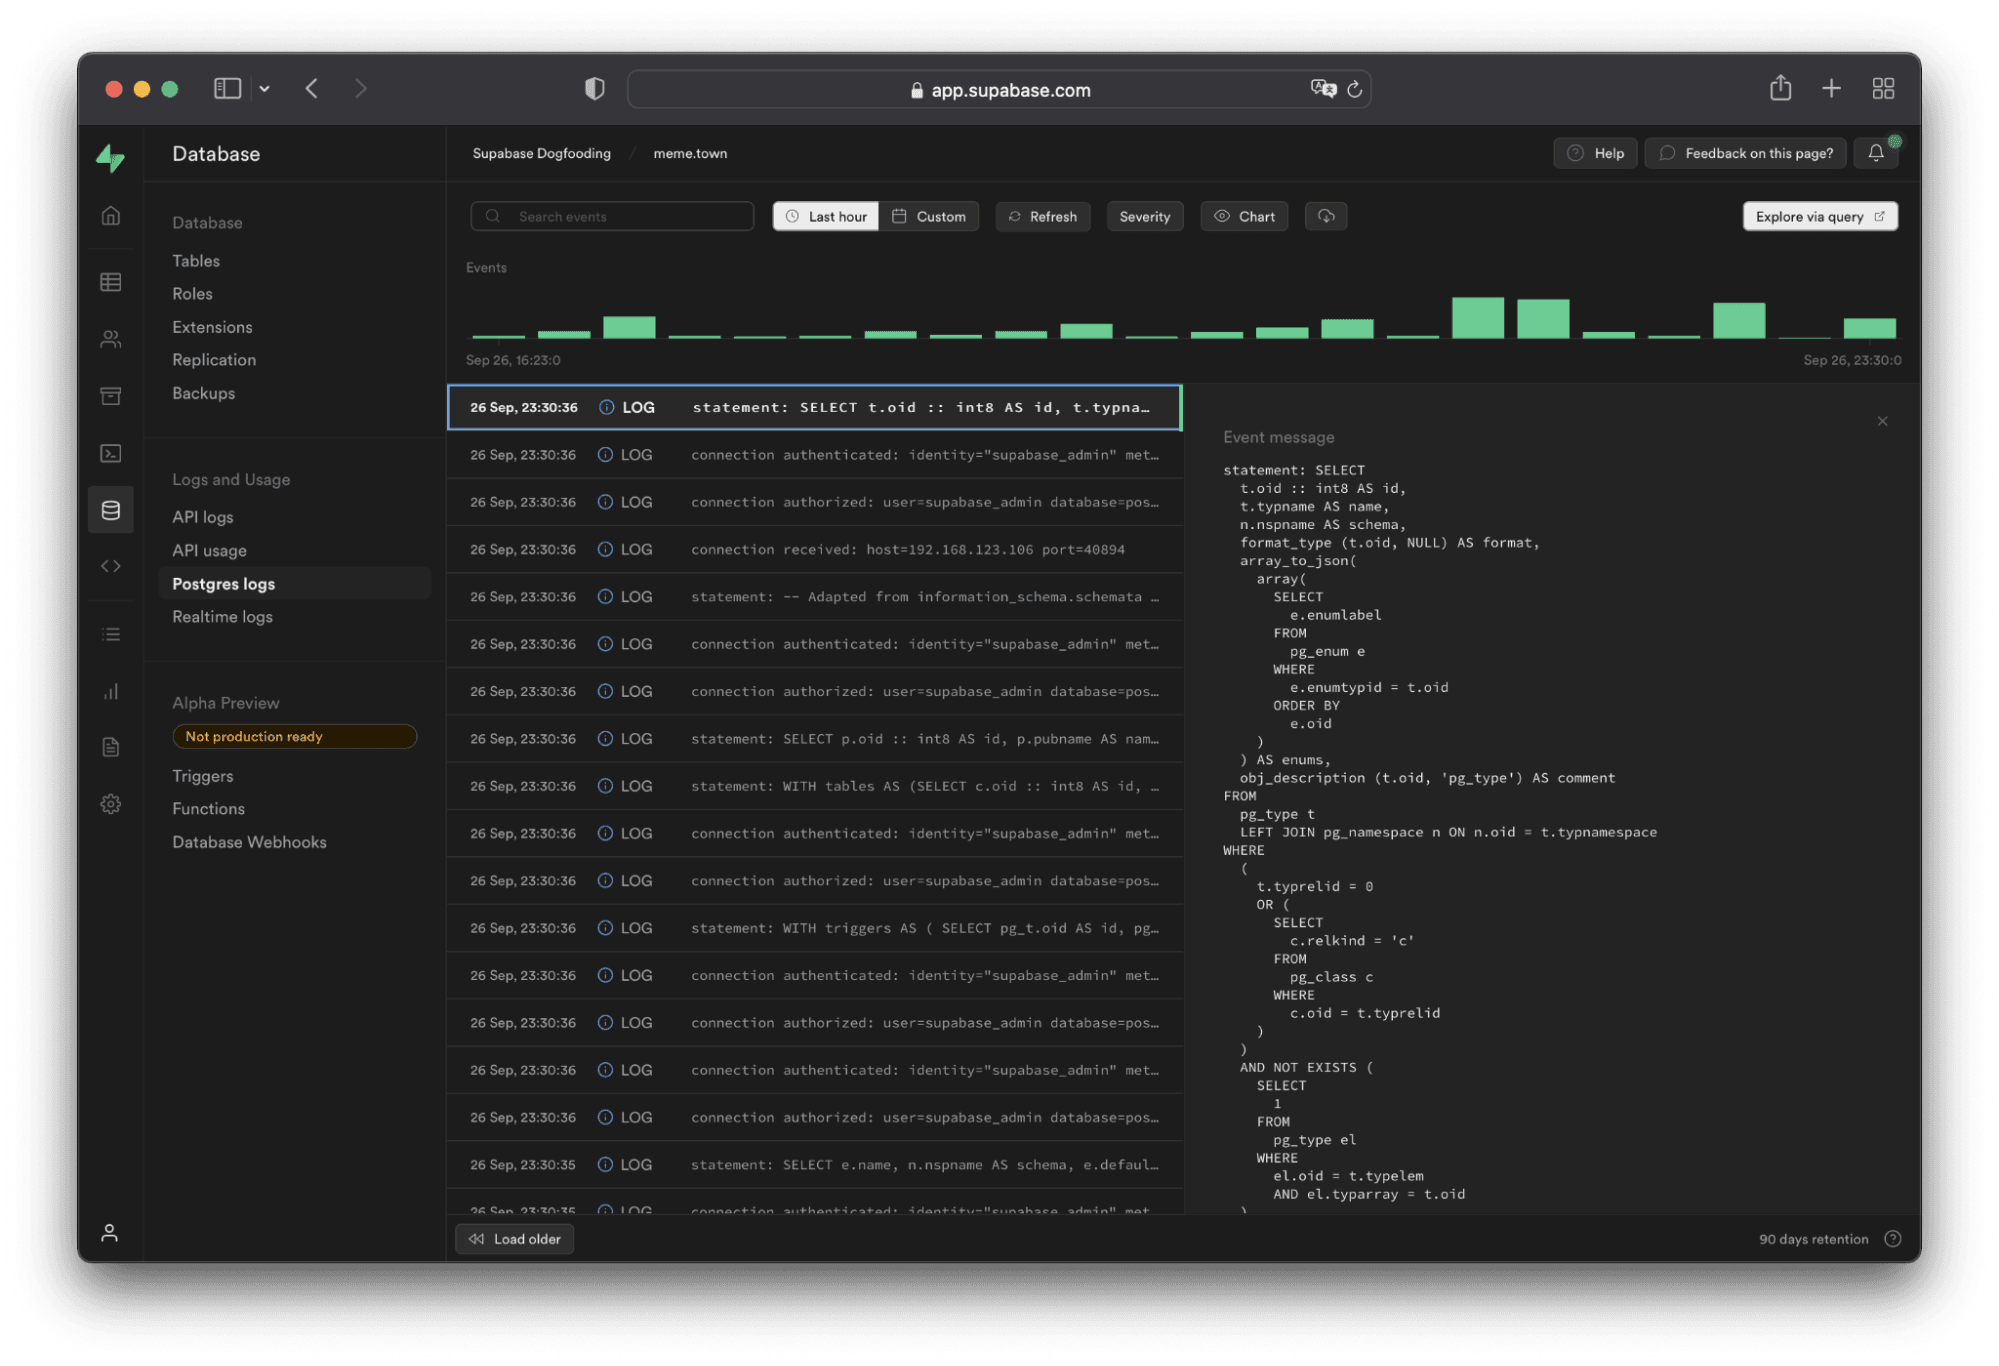1999x1366 pixels.
Task: Select API logs in the sidebar
Action: coord(202,517)
